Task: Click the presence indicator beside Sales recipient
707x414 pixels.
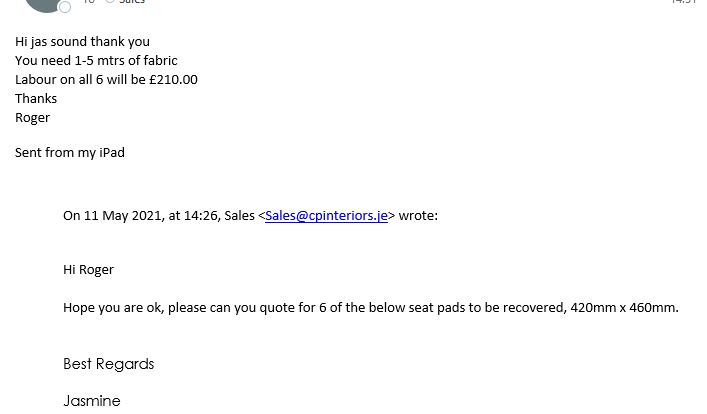Action: pos(110,2)
